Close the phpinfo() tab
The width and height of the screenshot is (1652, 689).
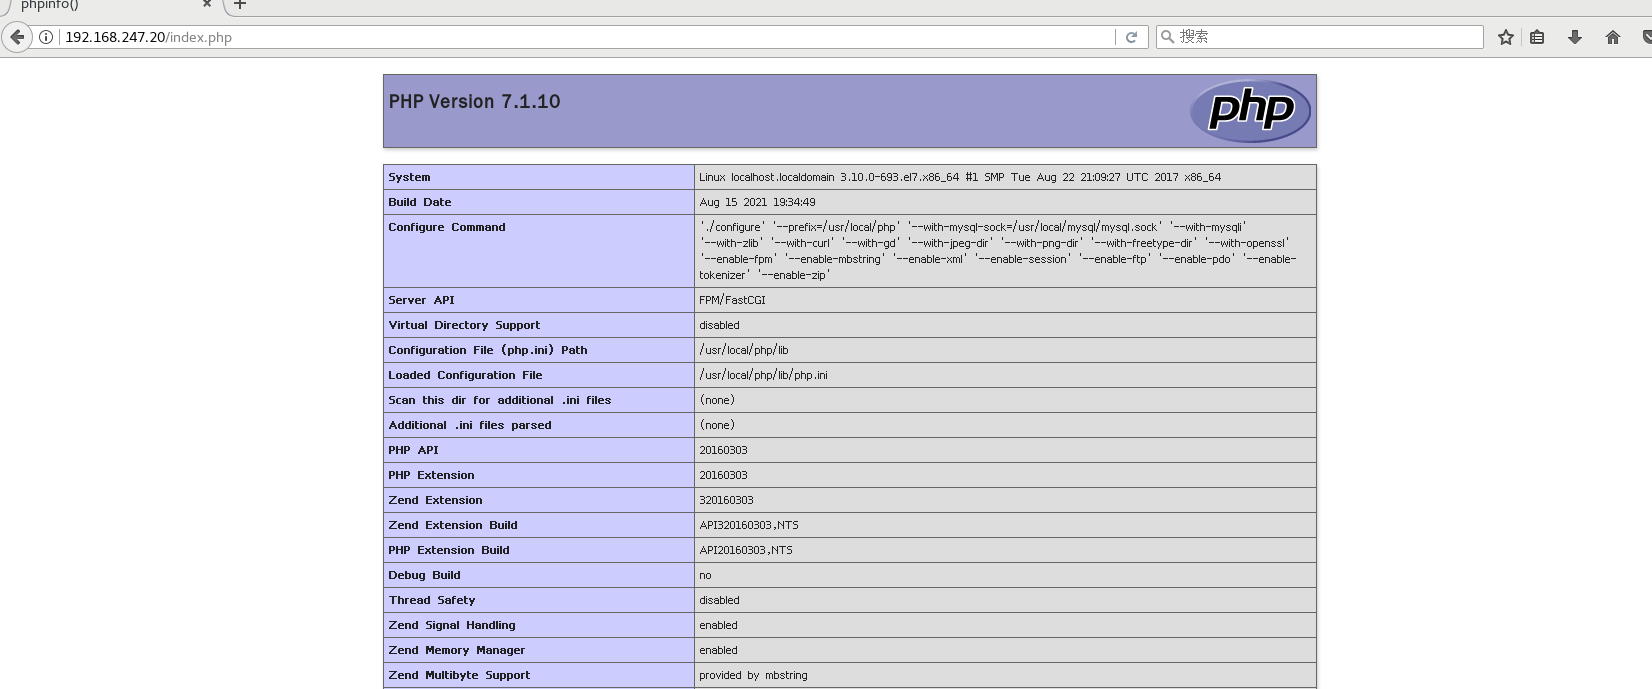(207, 4)
